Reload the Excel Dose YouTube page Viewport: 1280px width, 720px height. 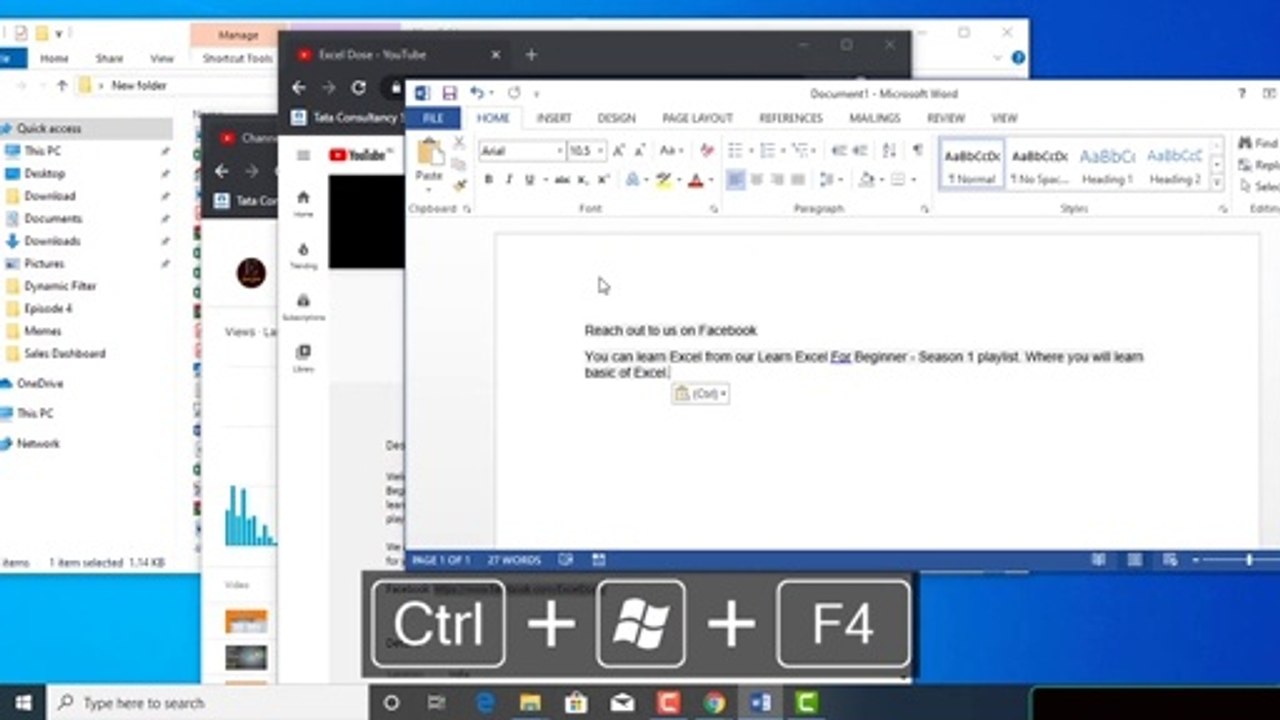[x=359, y=88]
